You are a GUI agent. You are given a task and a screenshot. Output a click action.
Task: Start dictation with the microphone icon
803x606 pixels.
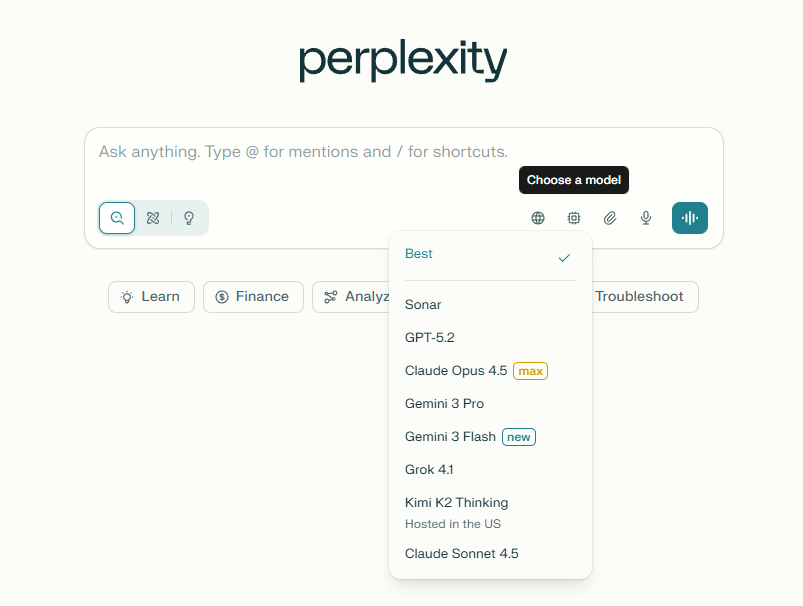coord(645,217)
